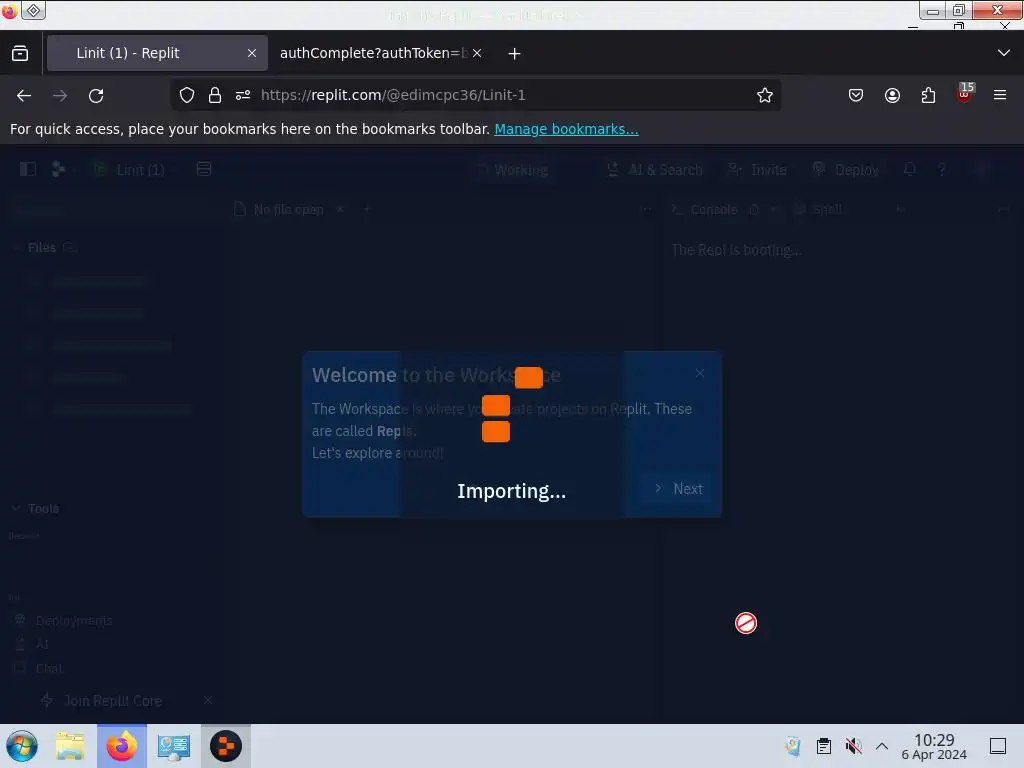
Task: Open site permissions icon in address bar
Action: click(243, 95)
